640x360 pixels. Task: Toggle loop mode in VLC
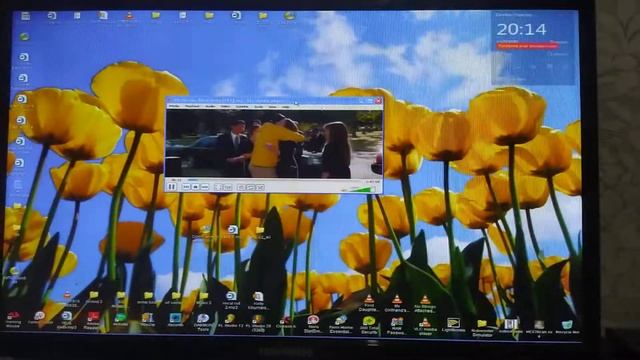coord(251,187)
